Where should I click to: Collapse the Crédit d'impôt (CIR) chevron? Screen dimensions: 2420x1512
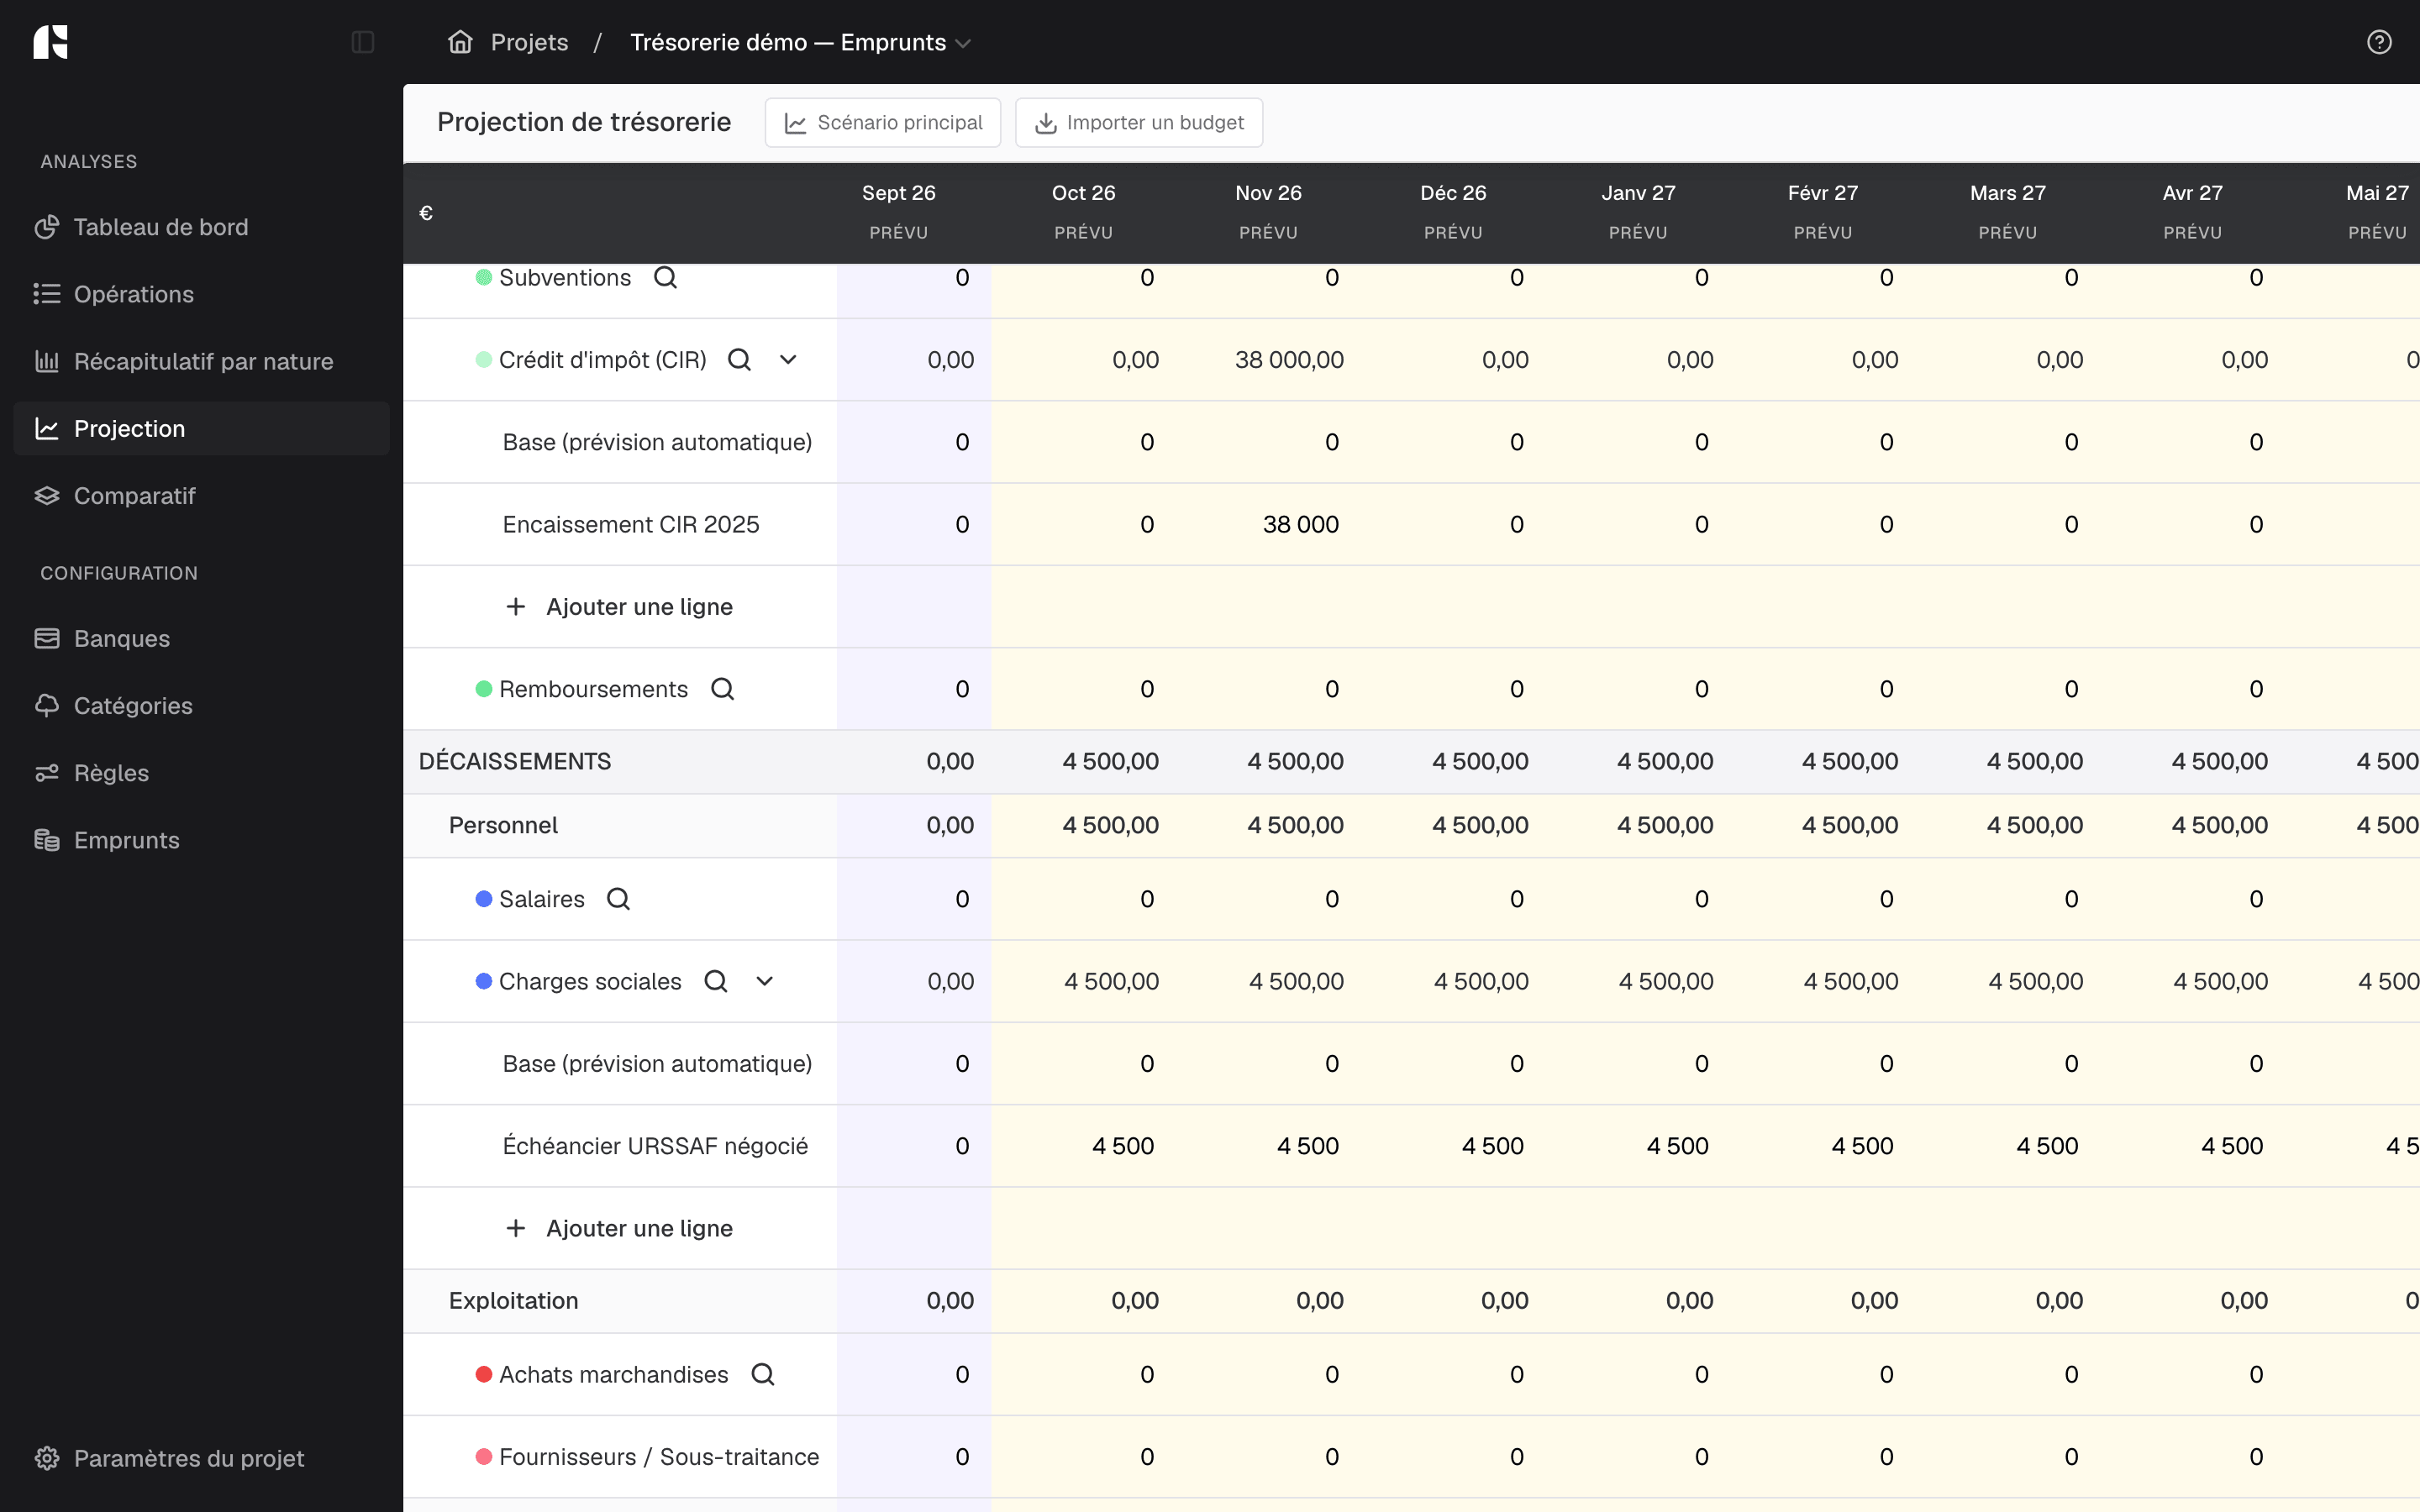pyautogui.click(x=788, y=359)
